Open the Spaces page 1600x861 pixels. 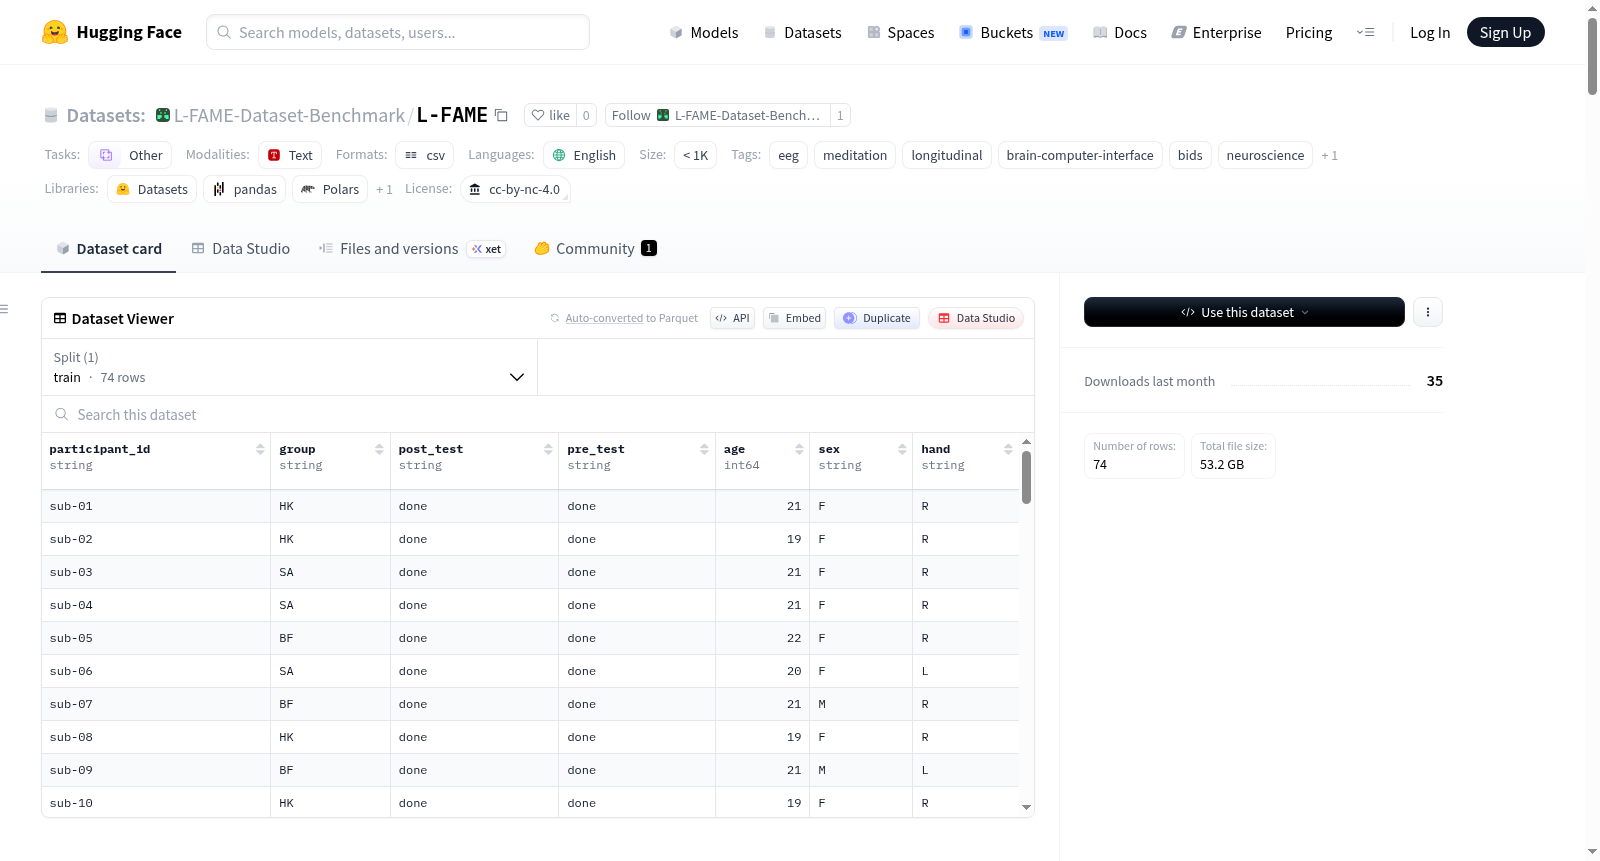(x=901, y=33)
